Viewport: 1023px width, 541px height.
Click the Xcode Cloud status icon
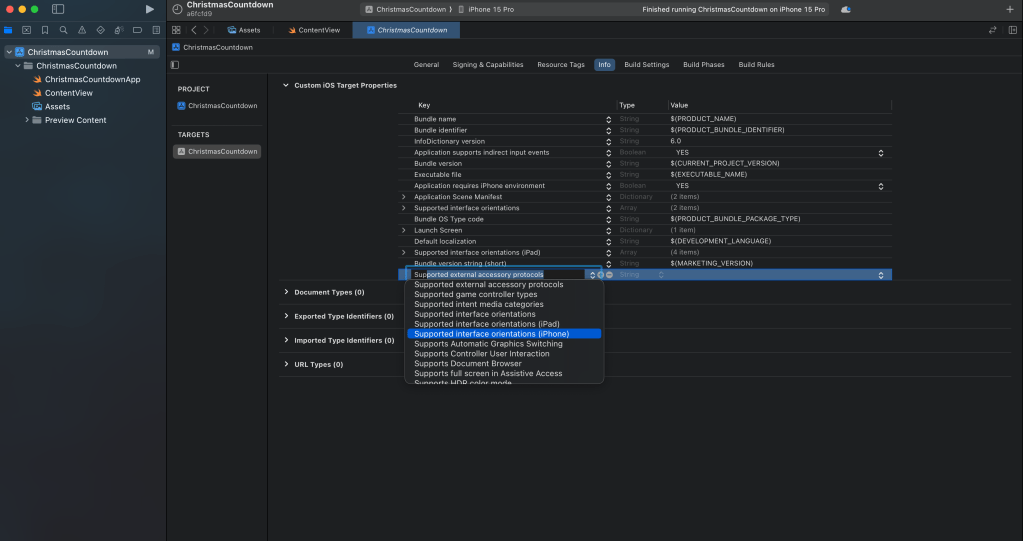tap(846, 9)
